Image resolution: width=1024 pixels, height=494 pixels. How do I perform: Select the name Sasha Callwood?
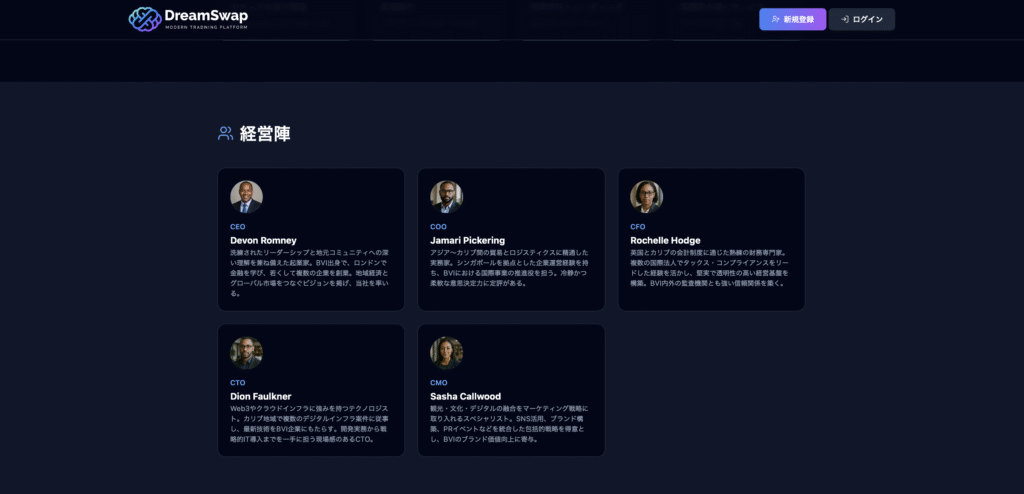point(466,397)
